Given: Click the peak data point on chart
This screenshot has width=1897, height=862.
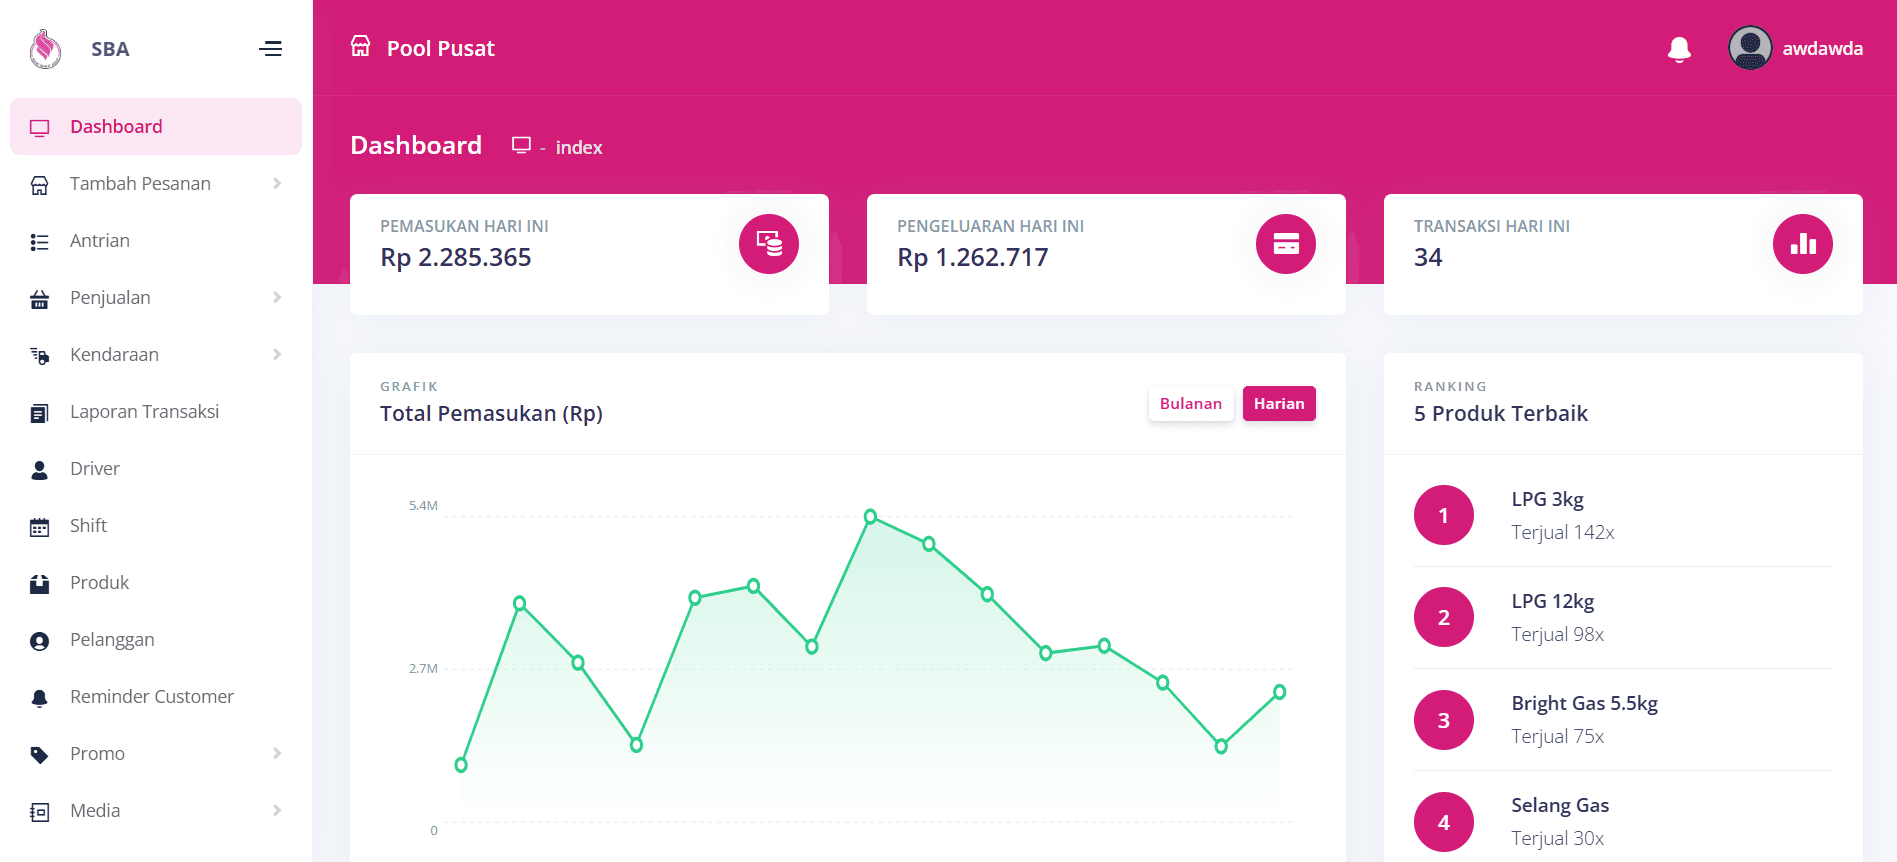Looking at the screenshot, I should pyautogui.click(x=871, y=517).
